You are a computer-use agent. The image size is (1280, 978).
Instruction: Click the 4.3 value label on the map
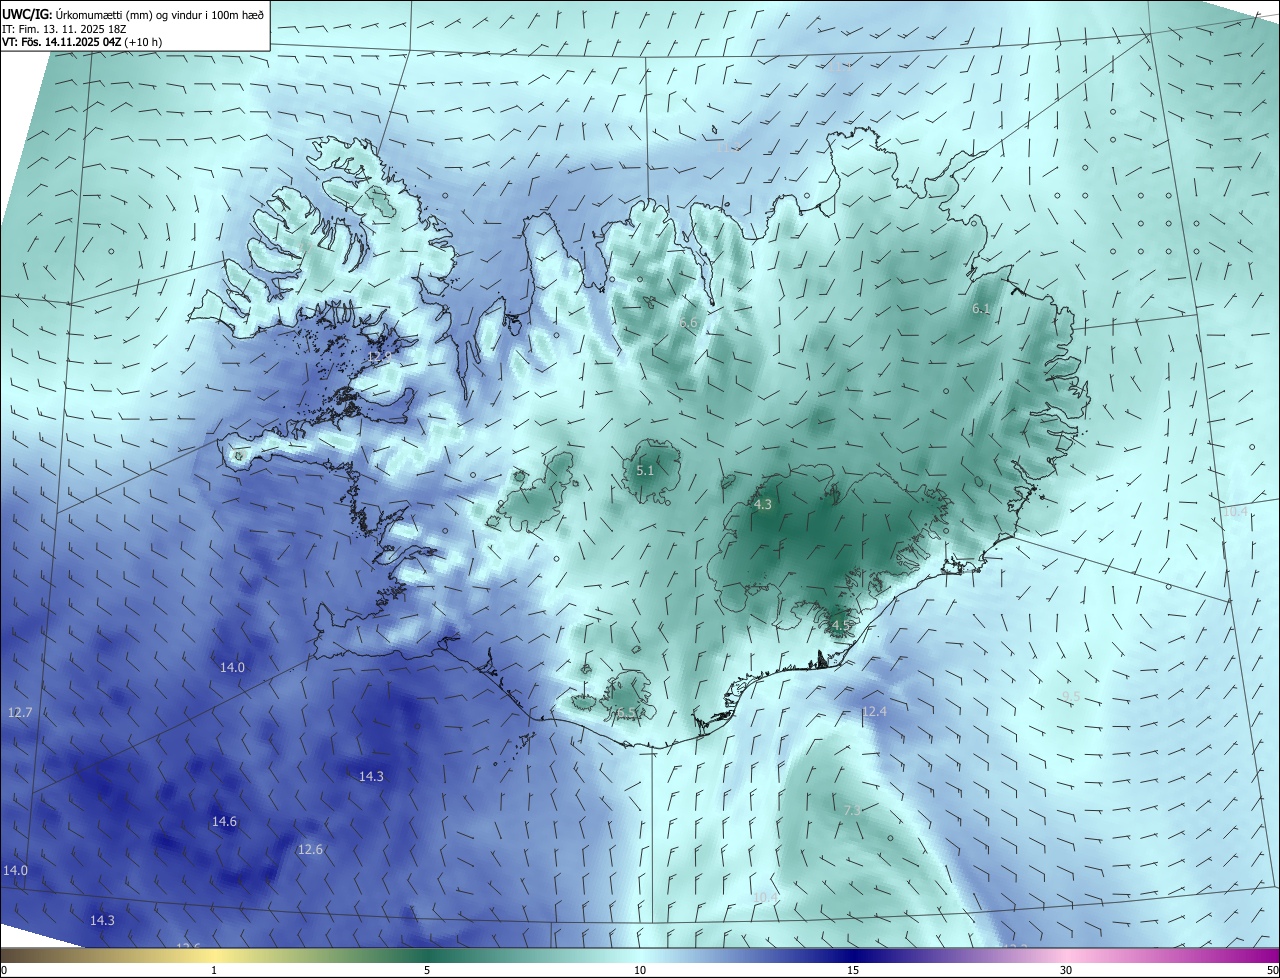pyautogui.click(x=762, y=505)
